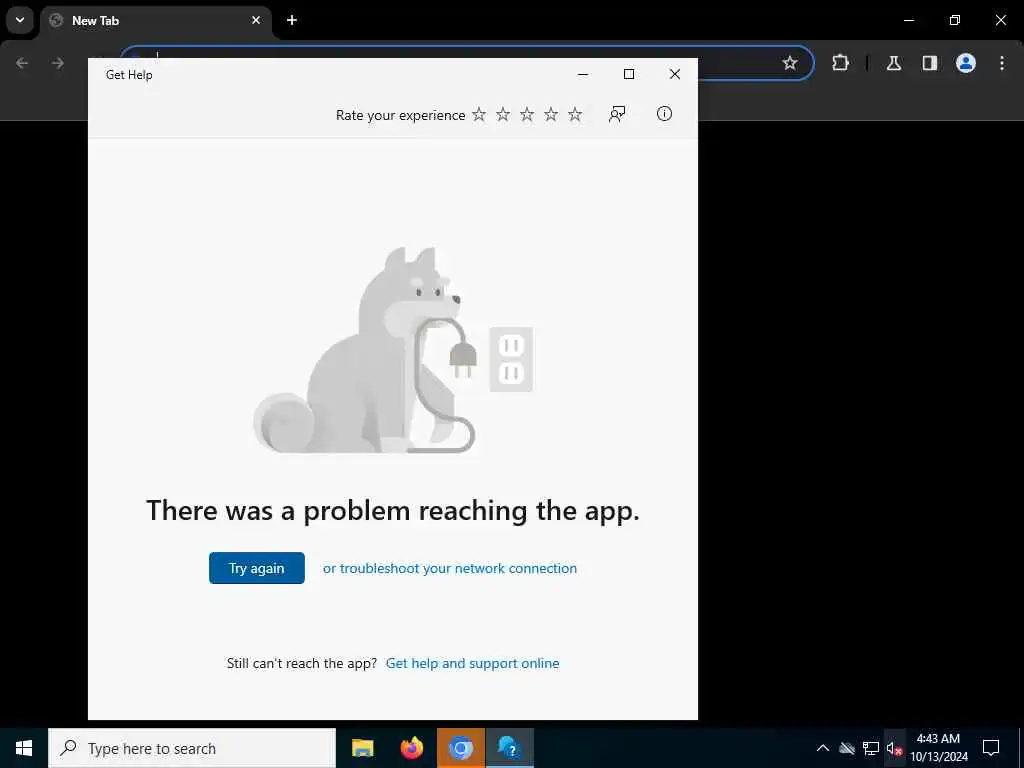The height and width of the screenshot is (768, 1024).
Task: Open the info icon in Get Help
Action: point(664,114)
